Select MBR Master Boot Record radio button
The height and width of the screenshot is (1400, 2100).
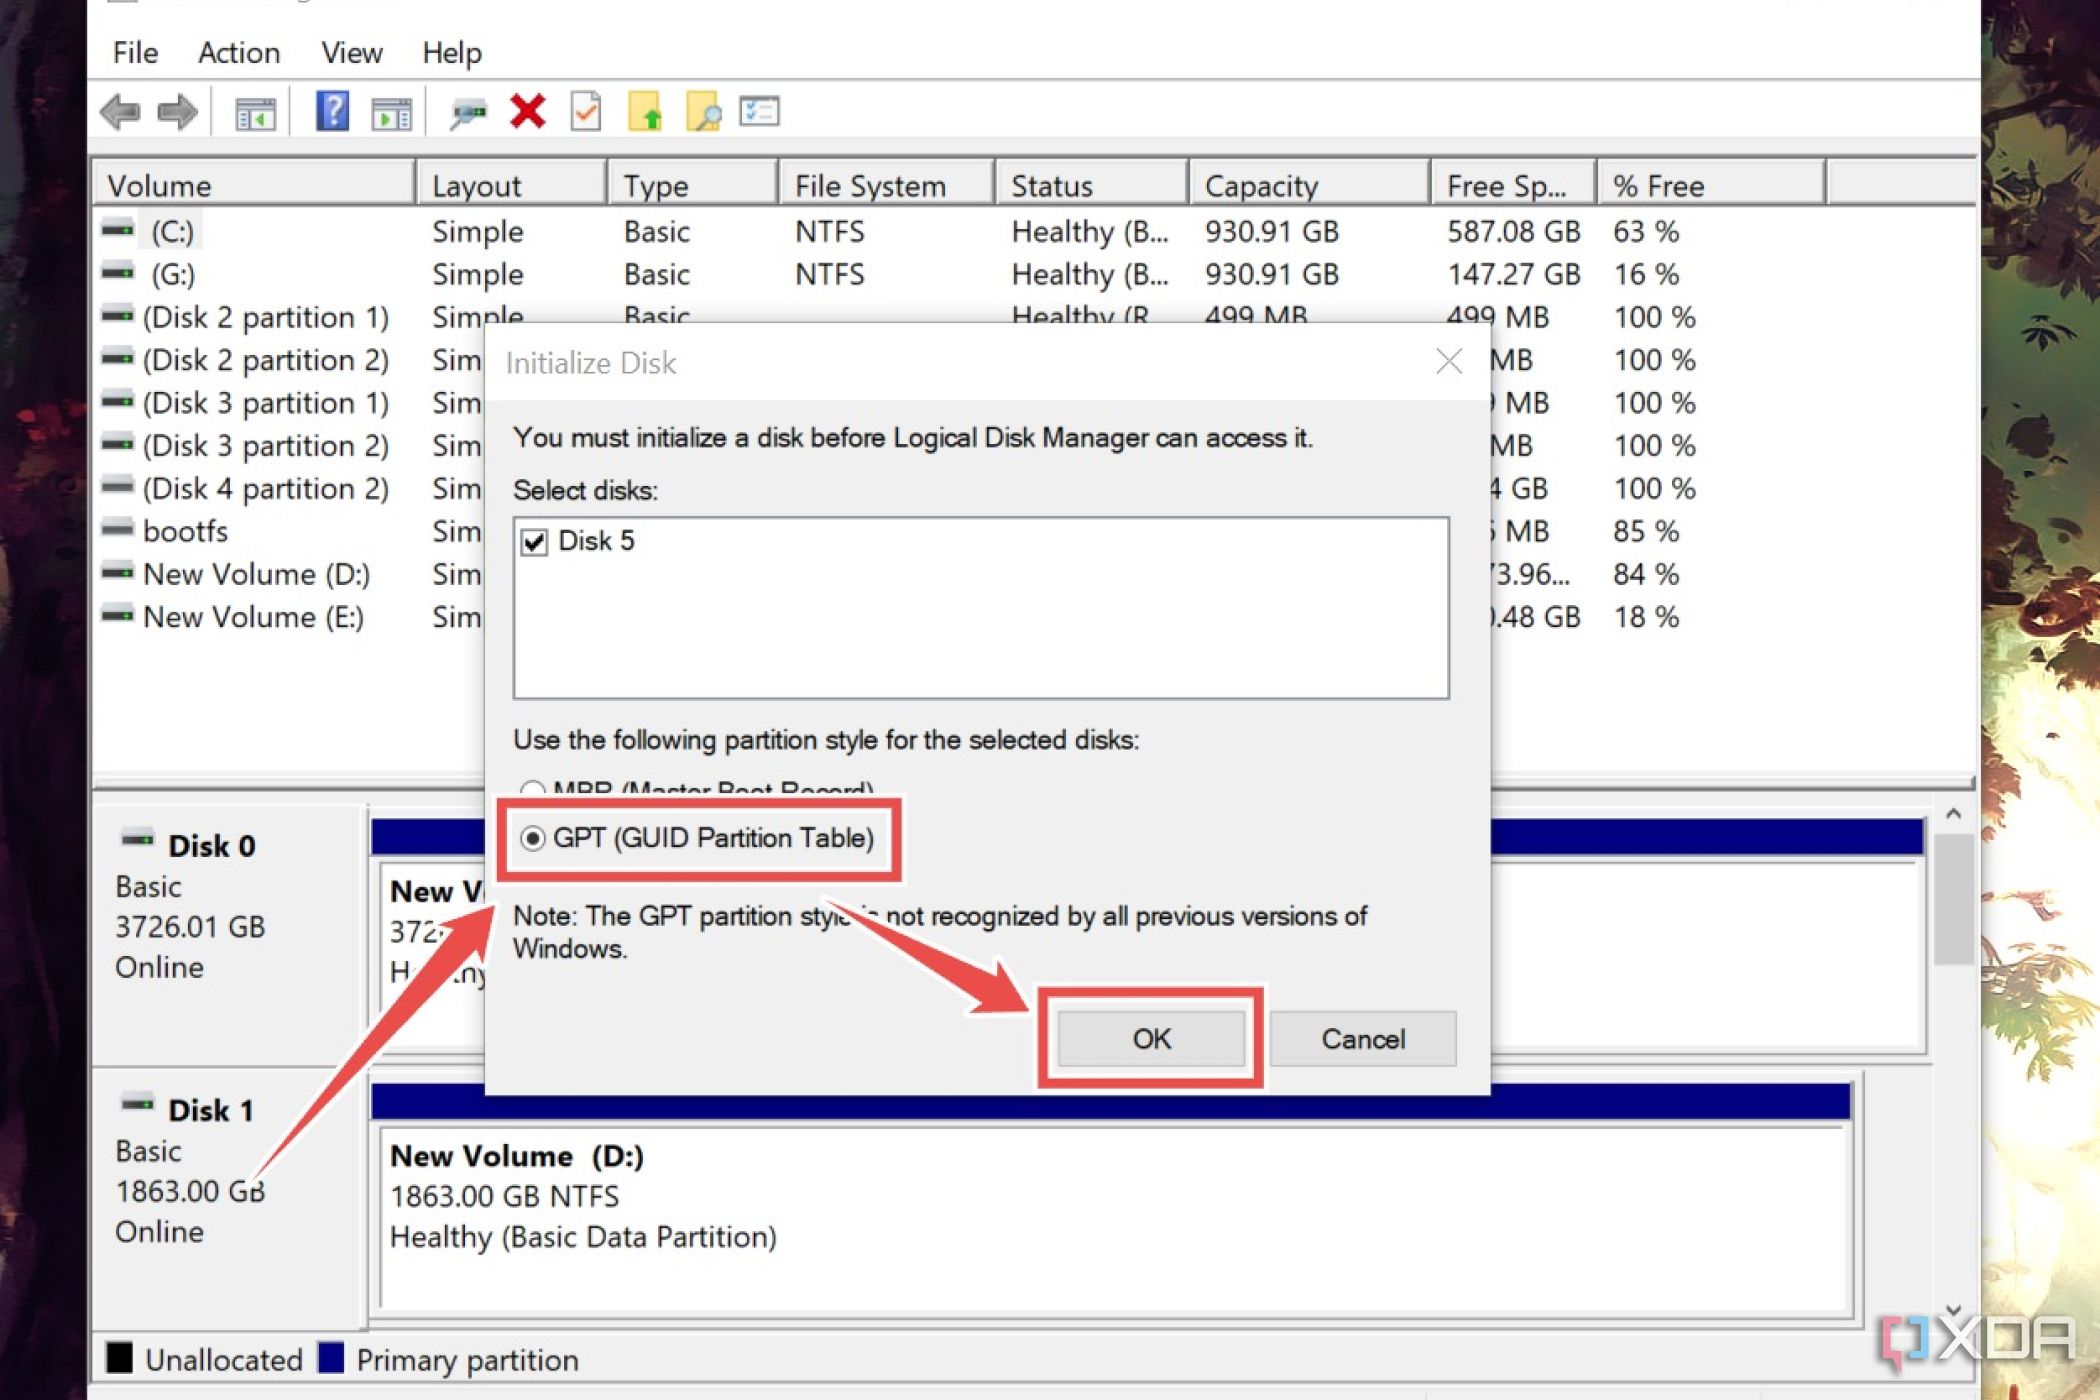coord(533,791)
